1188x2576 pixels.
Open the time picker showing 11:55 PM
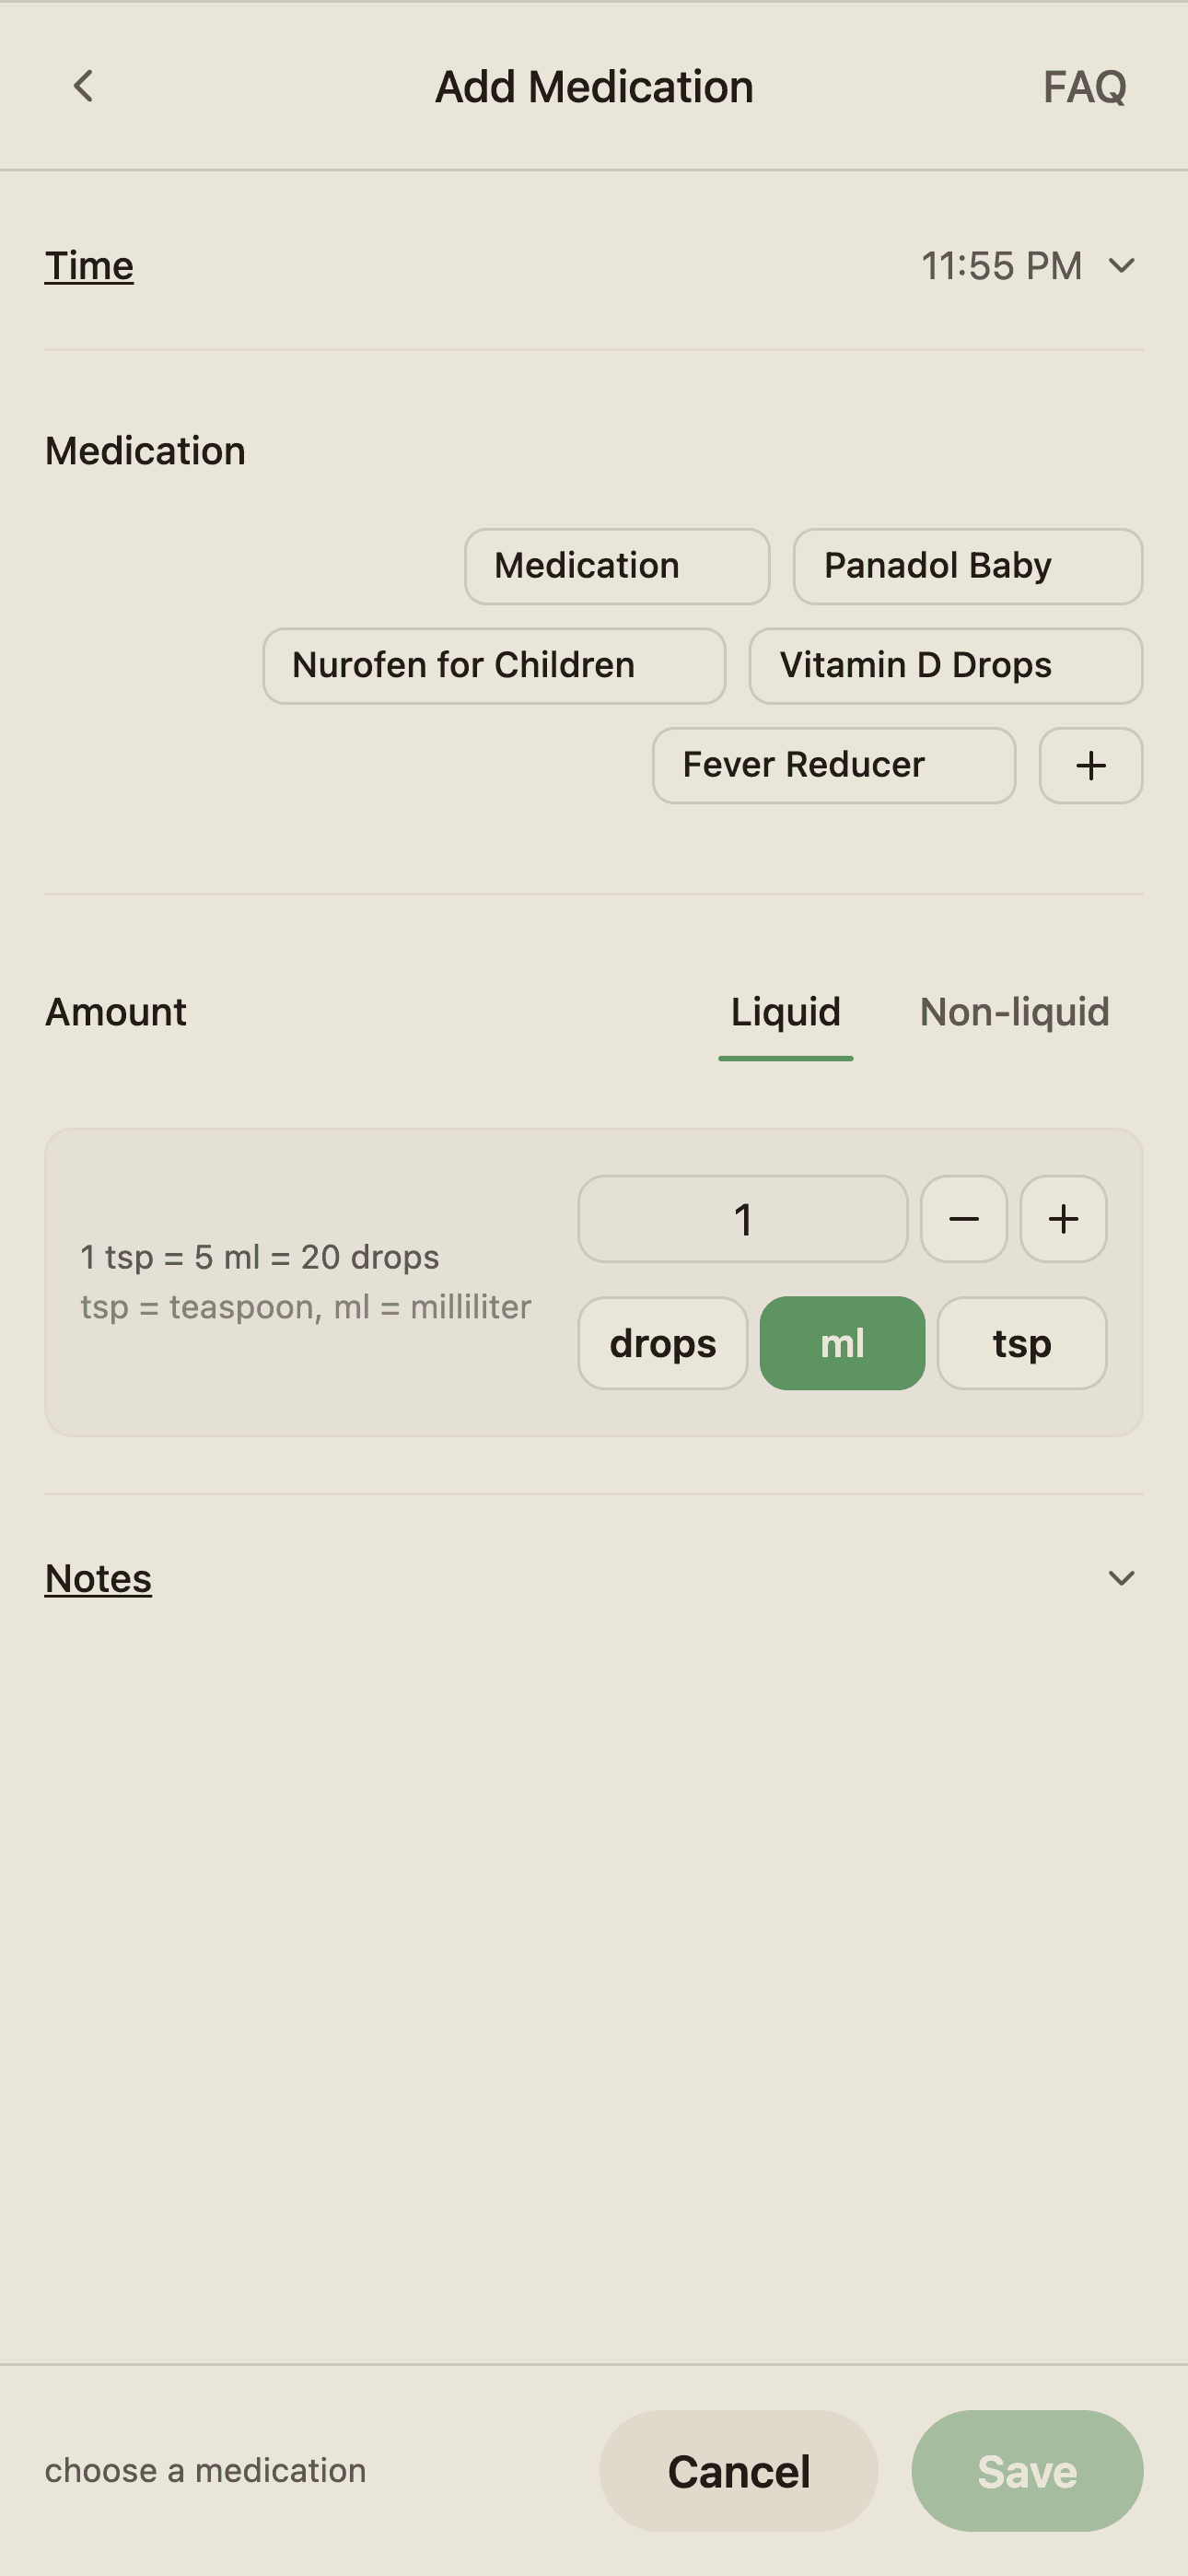tap(1025, 266)
